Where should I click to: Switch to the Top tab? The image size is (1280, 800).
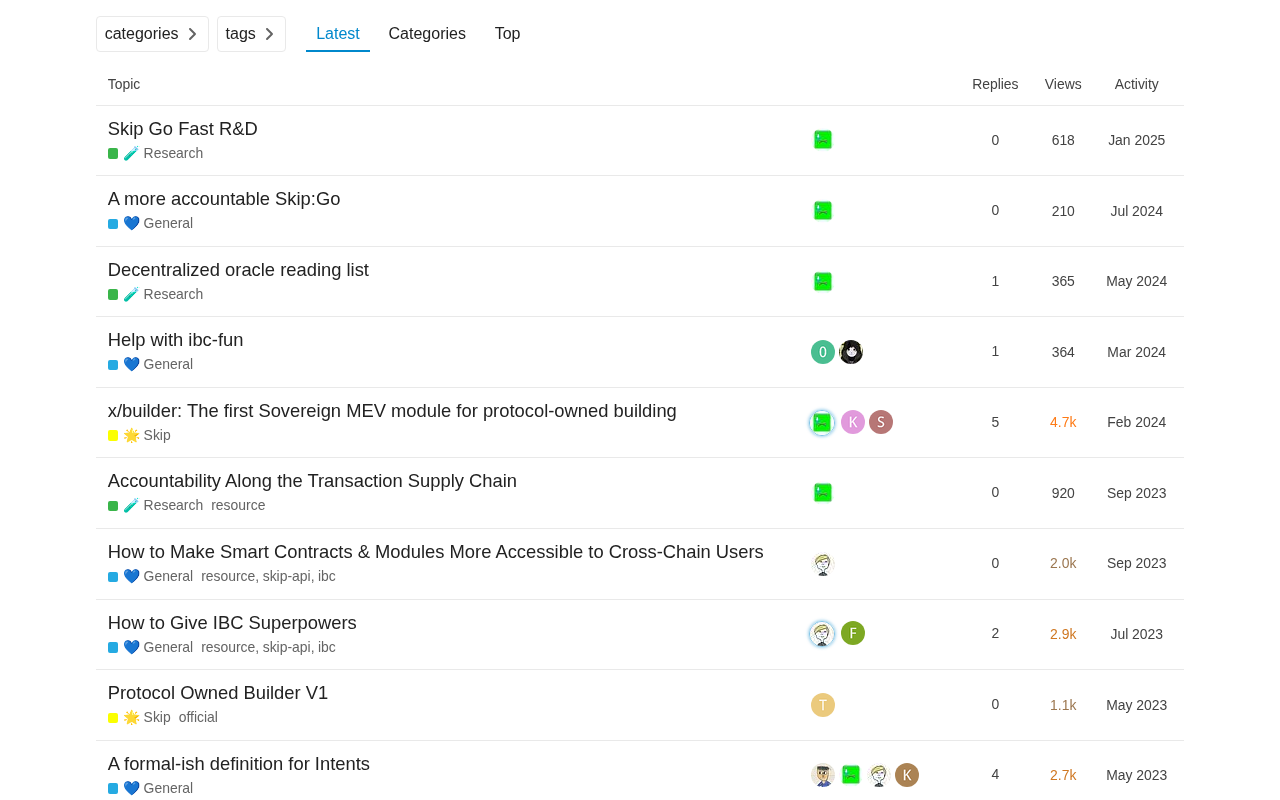coord(507,34)
